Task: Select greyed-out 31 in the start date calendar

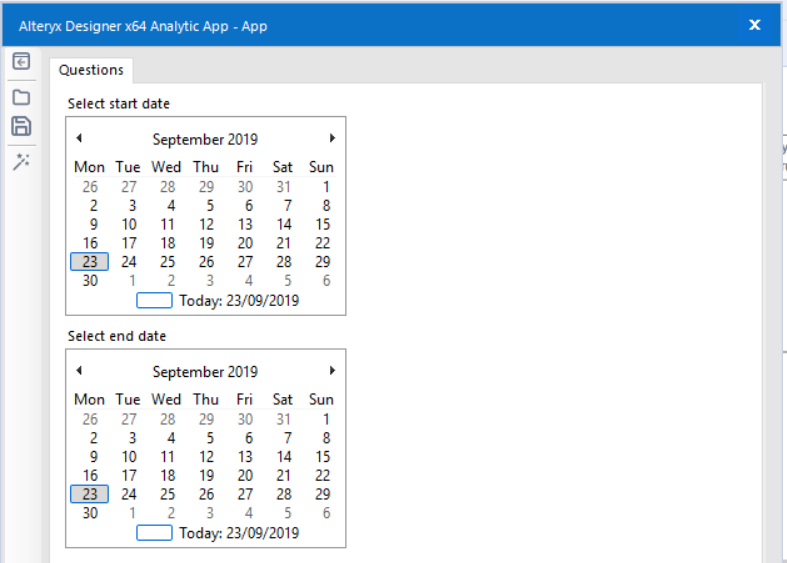Action: click(283, 187)
